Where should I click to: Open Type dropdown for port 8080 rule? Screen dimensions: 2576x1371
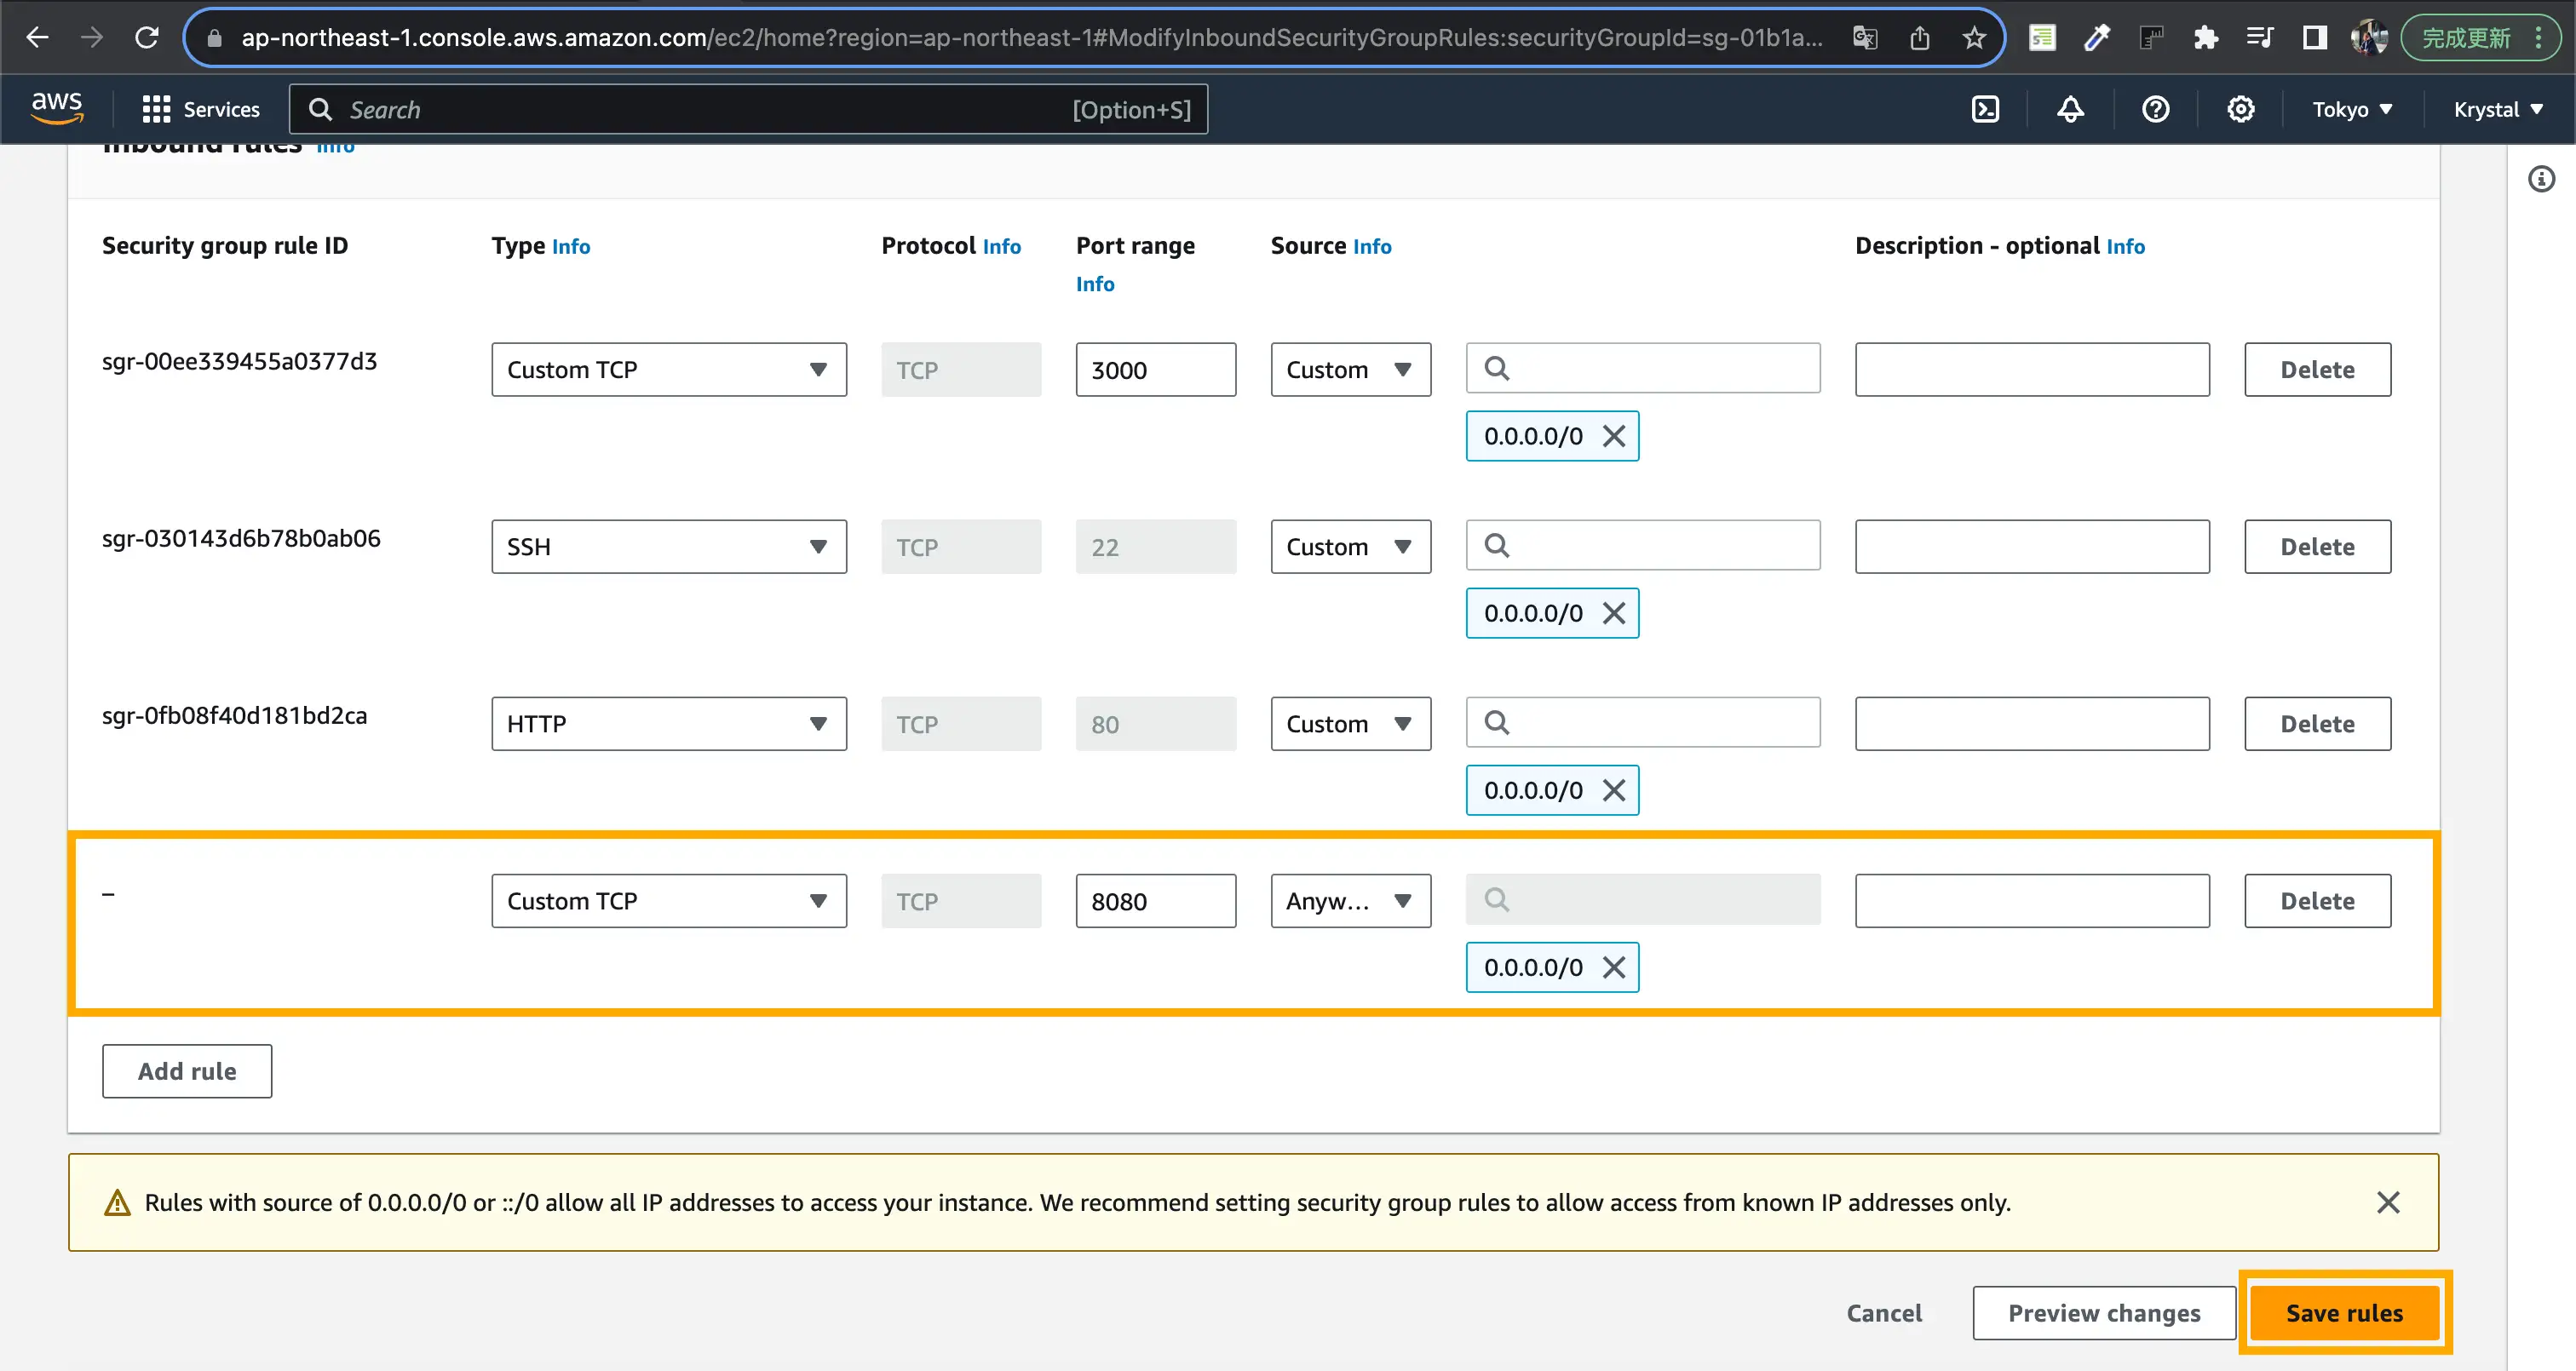669,901
